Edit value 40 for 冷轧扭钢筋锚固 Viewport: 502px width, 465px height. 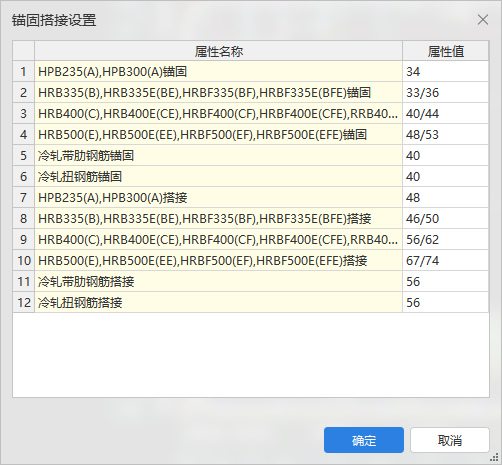pos(446,176)
